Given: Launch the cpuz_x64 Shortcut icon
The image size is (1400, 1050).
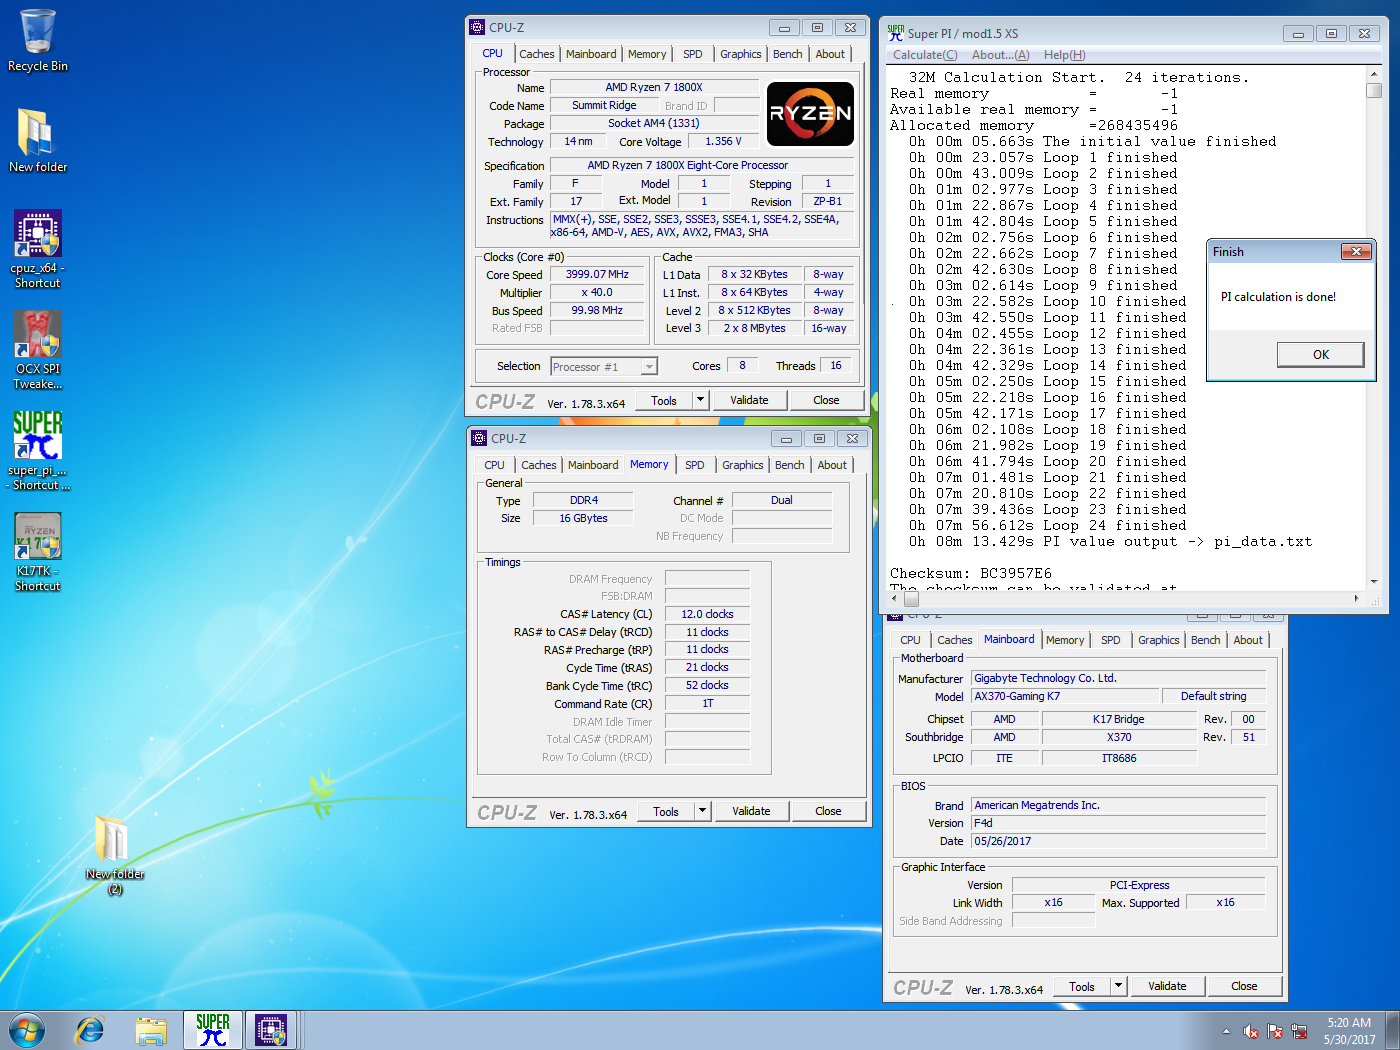Looking at the screenshot, I should (38, 249).
